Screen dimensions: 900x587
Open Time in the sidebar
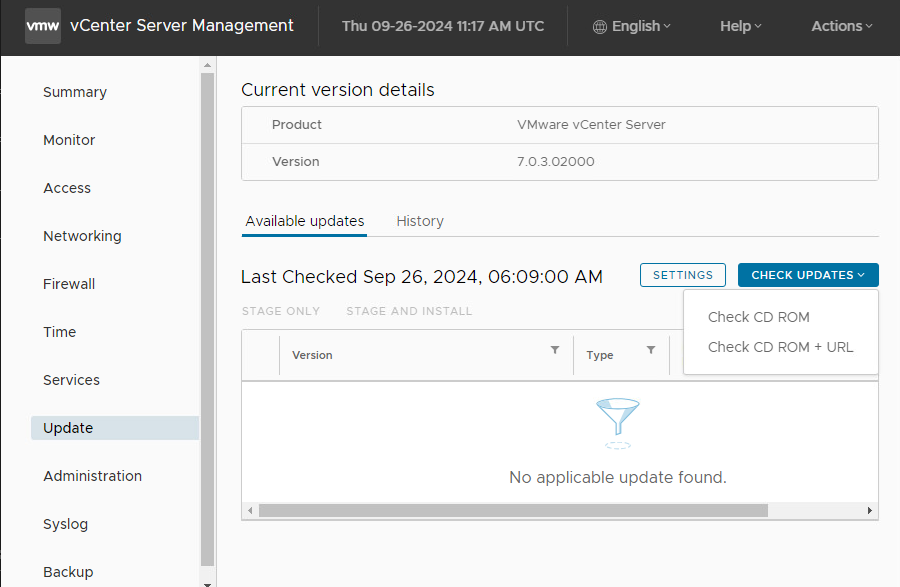click(59, 332)
